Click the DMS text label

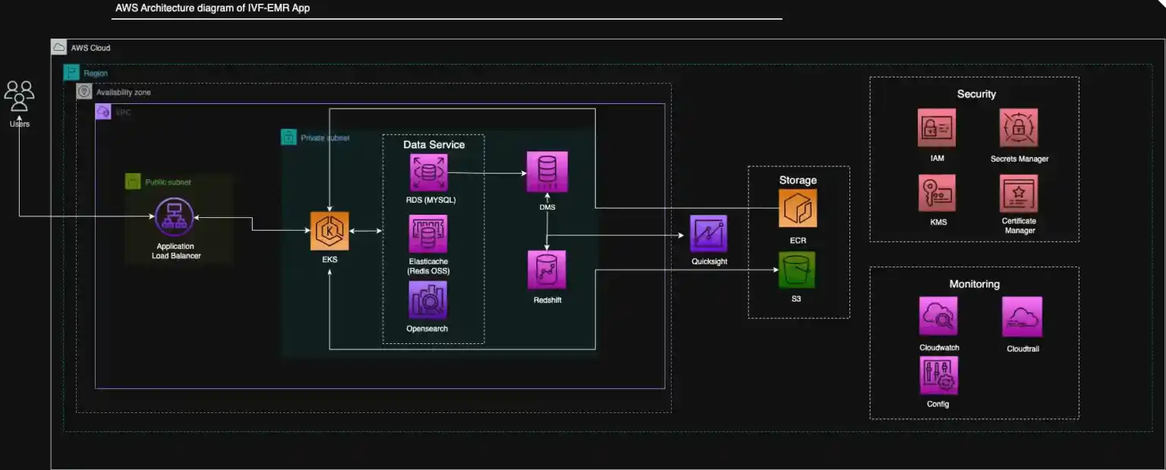547,206
